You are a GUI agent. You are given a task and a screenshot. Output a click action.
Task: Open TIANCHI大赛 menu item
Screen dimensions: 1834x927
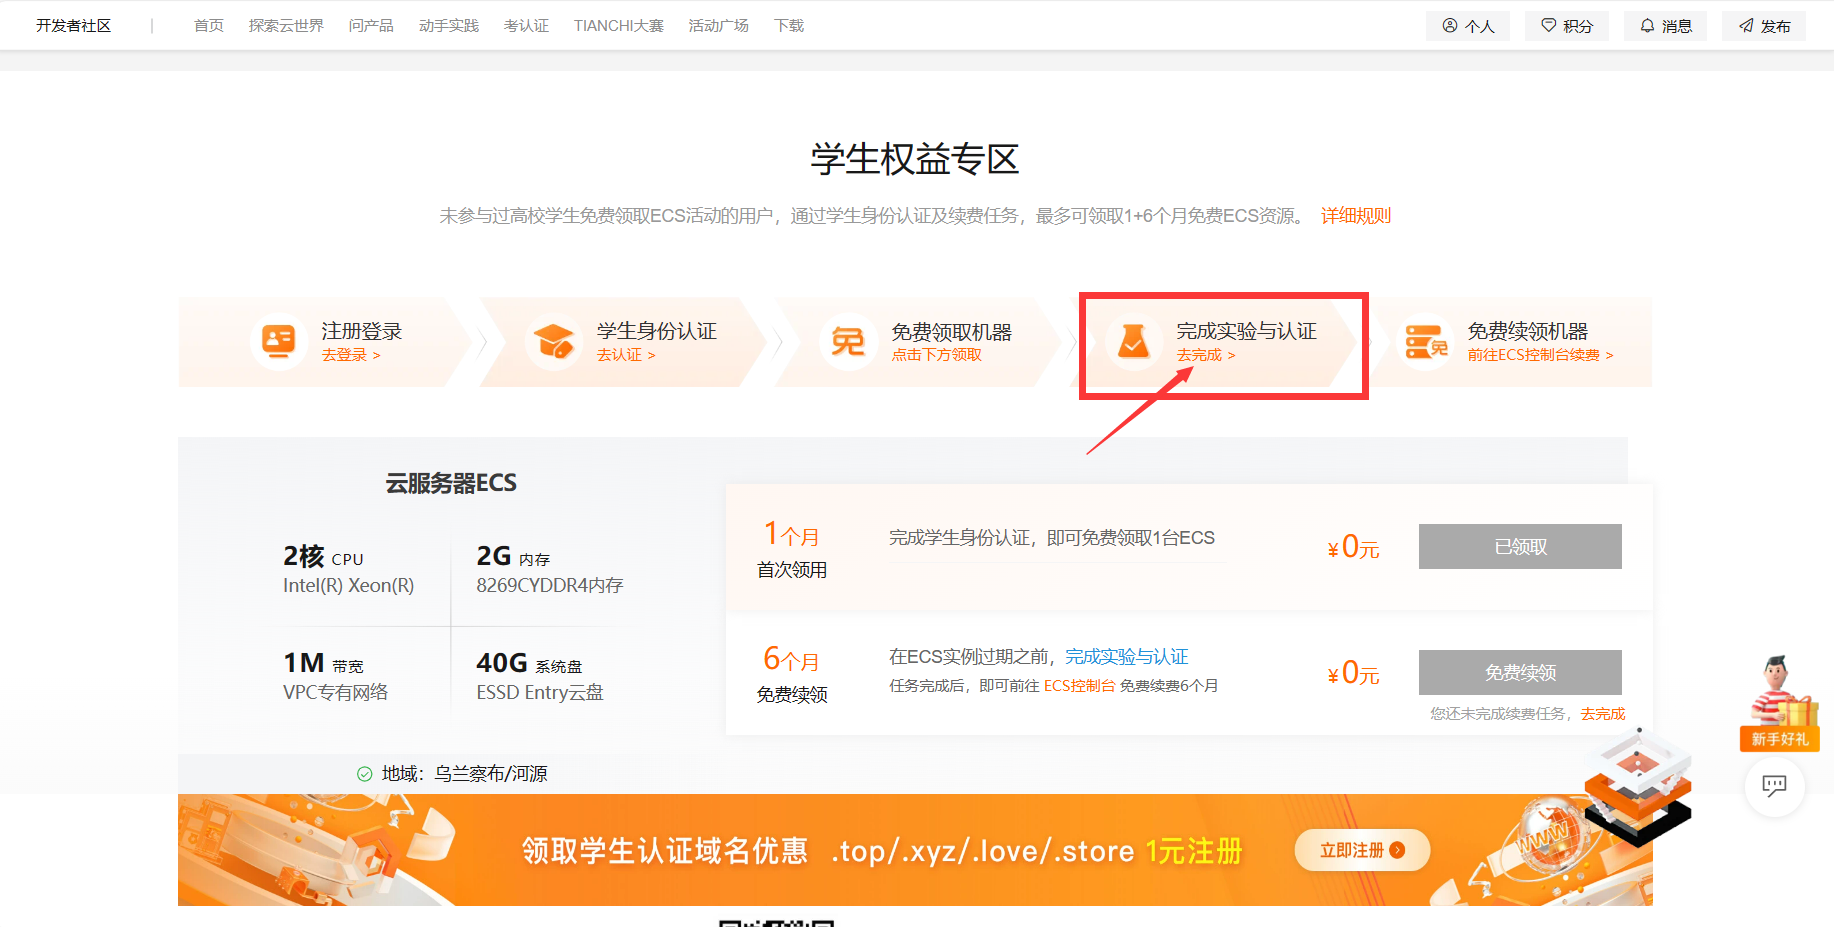tap(619, 26)
